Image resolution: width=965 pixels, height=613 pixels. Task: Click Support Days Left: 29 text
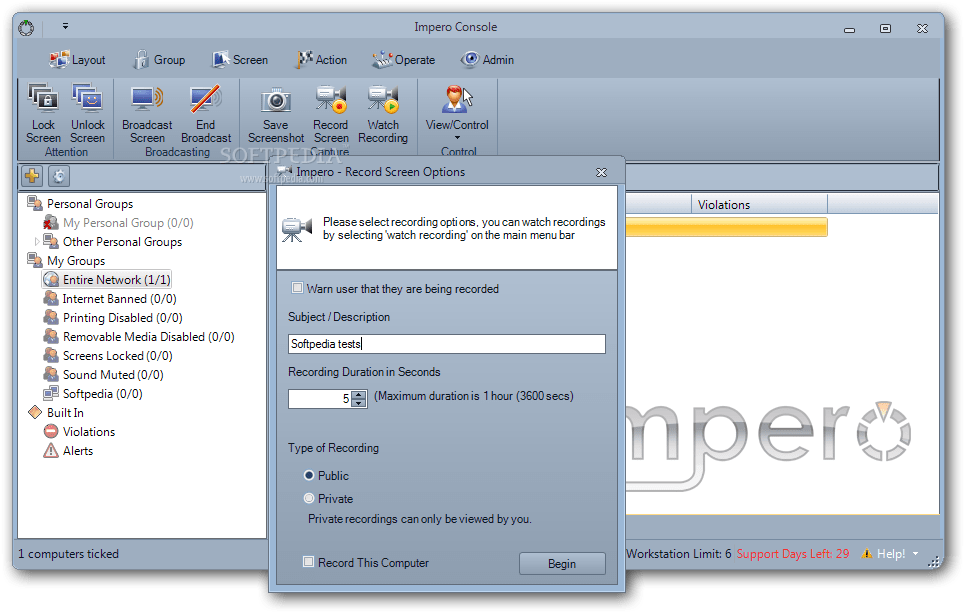click(x=793, y=553)
